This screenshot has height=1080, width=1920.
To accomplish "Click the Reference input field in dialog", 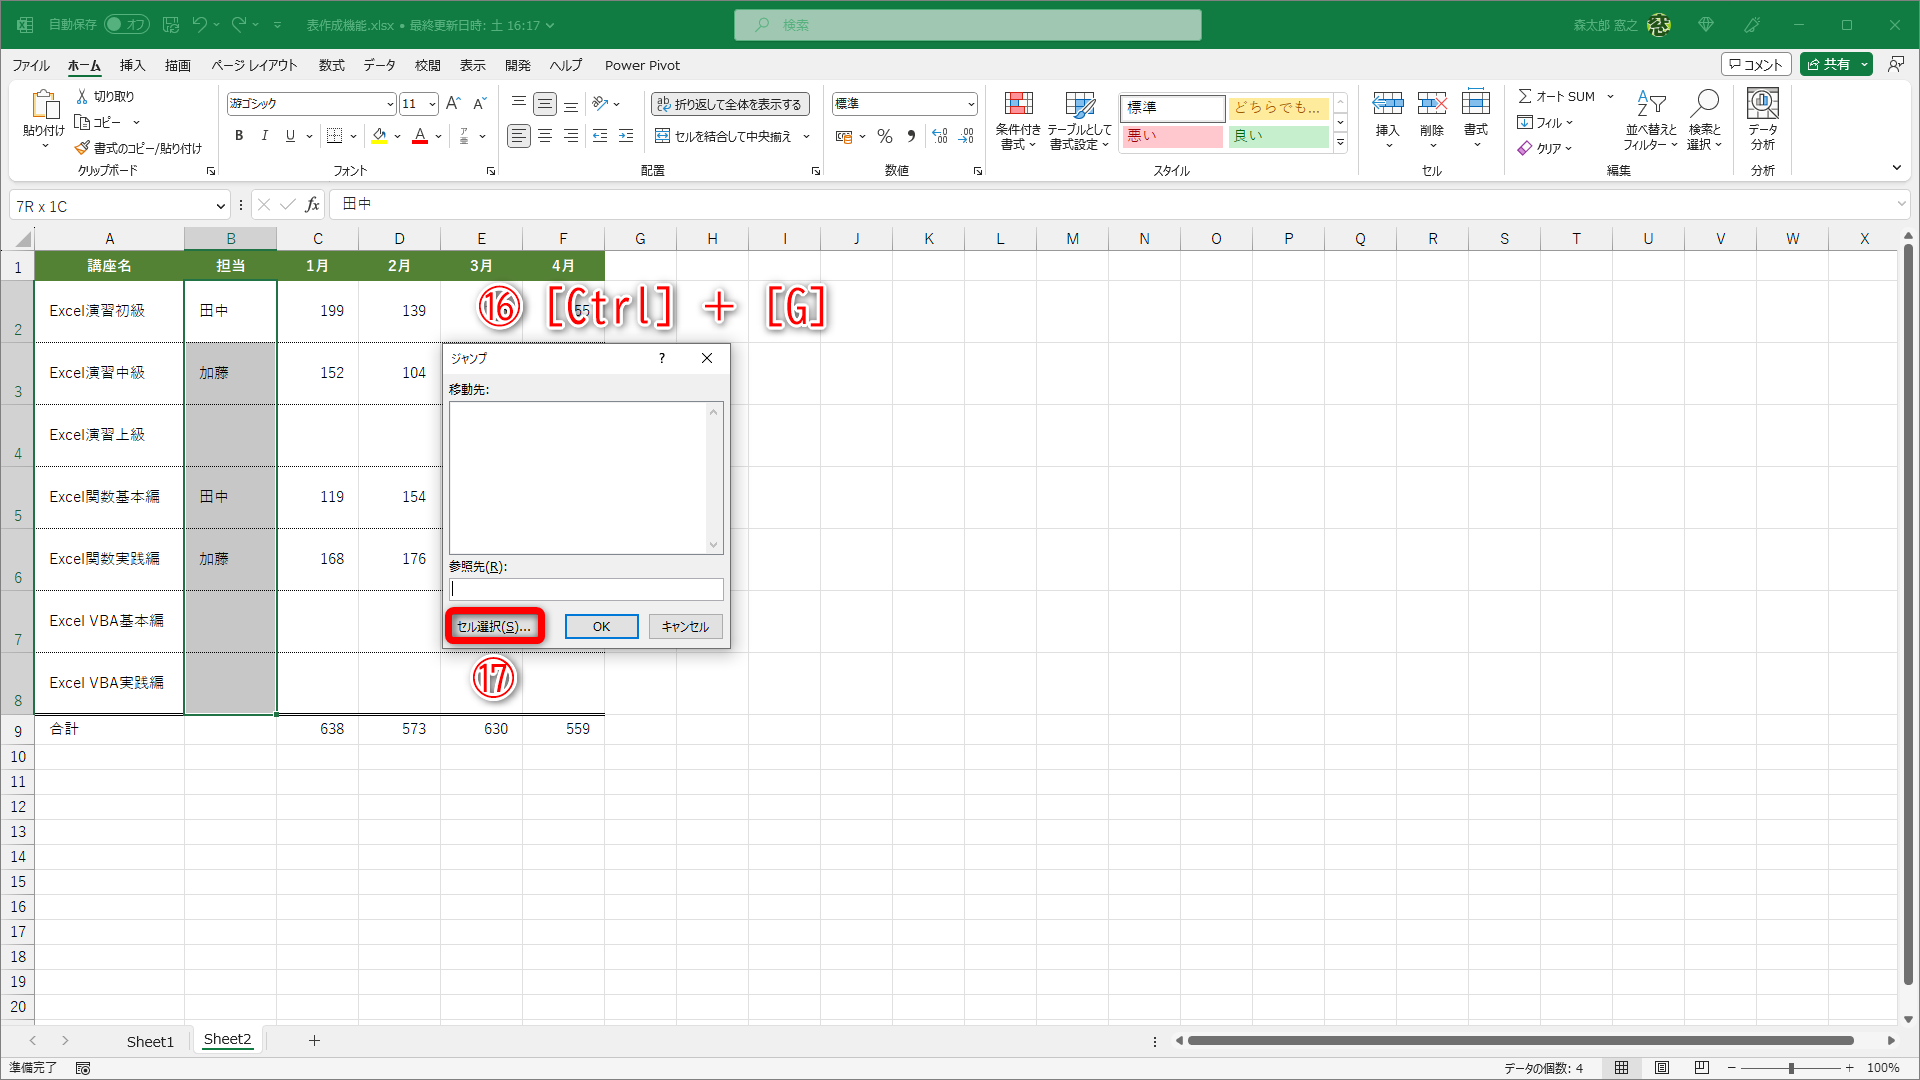I will point(586,589).
